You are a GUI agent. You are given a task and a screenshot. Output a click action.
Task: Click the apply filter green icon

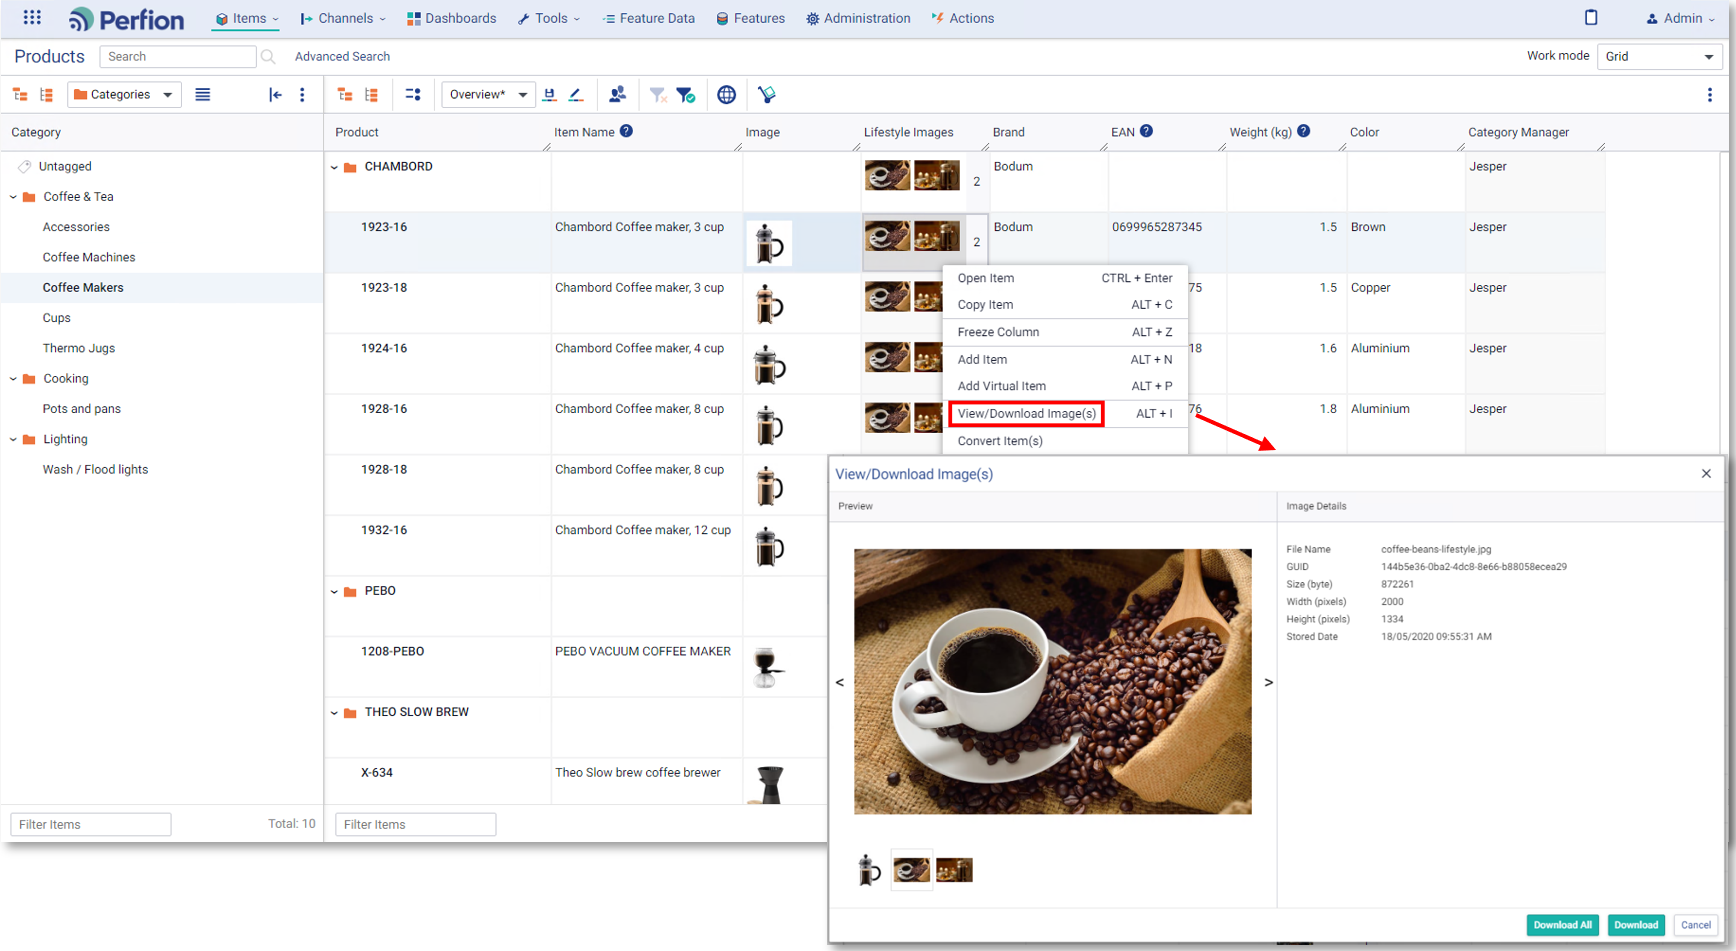686,95
